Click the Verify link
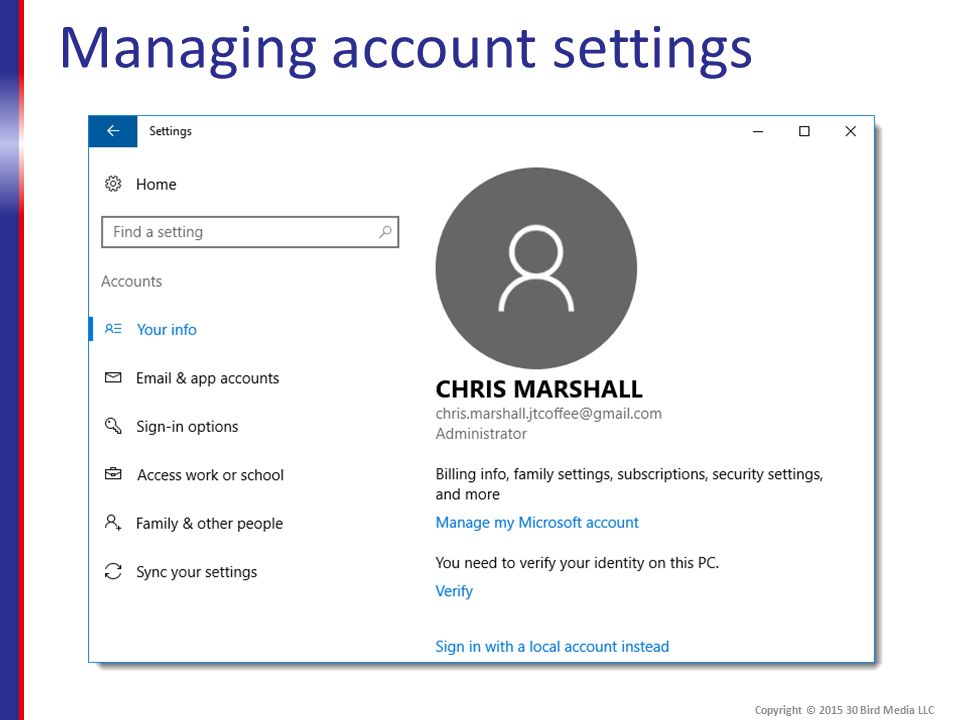Image resolution: width=960 pixels, height=720 pixels. (x=454, y=591)
